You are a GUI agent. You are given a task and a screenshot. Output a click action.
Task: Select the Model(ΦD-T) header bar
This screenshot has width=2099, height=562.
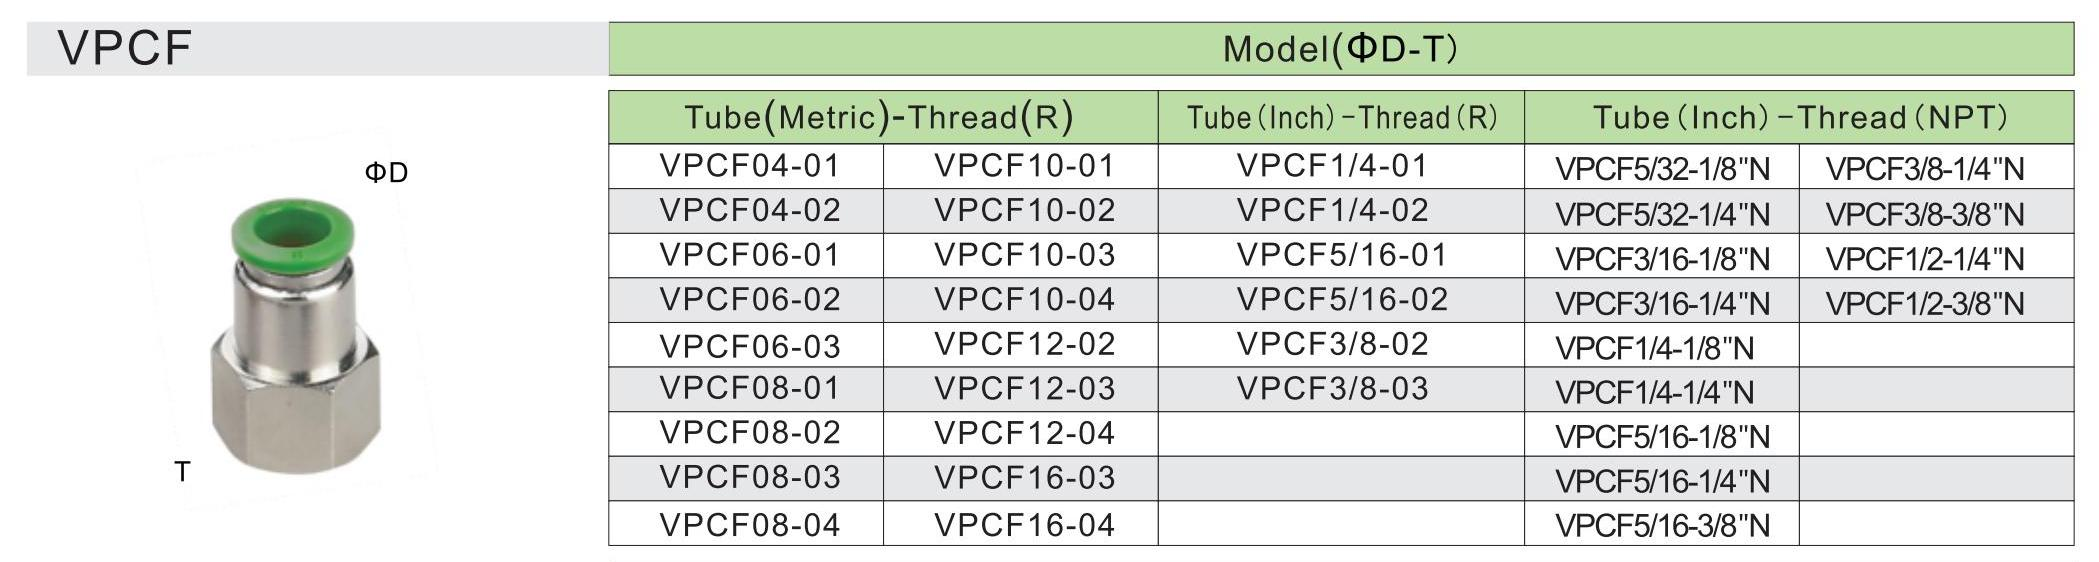tap(1340, 48)
